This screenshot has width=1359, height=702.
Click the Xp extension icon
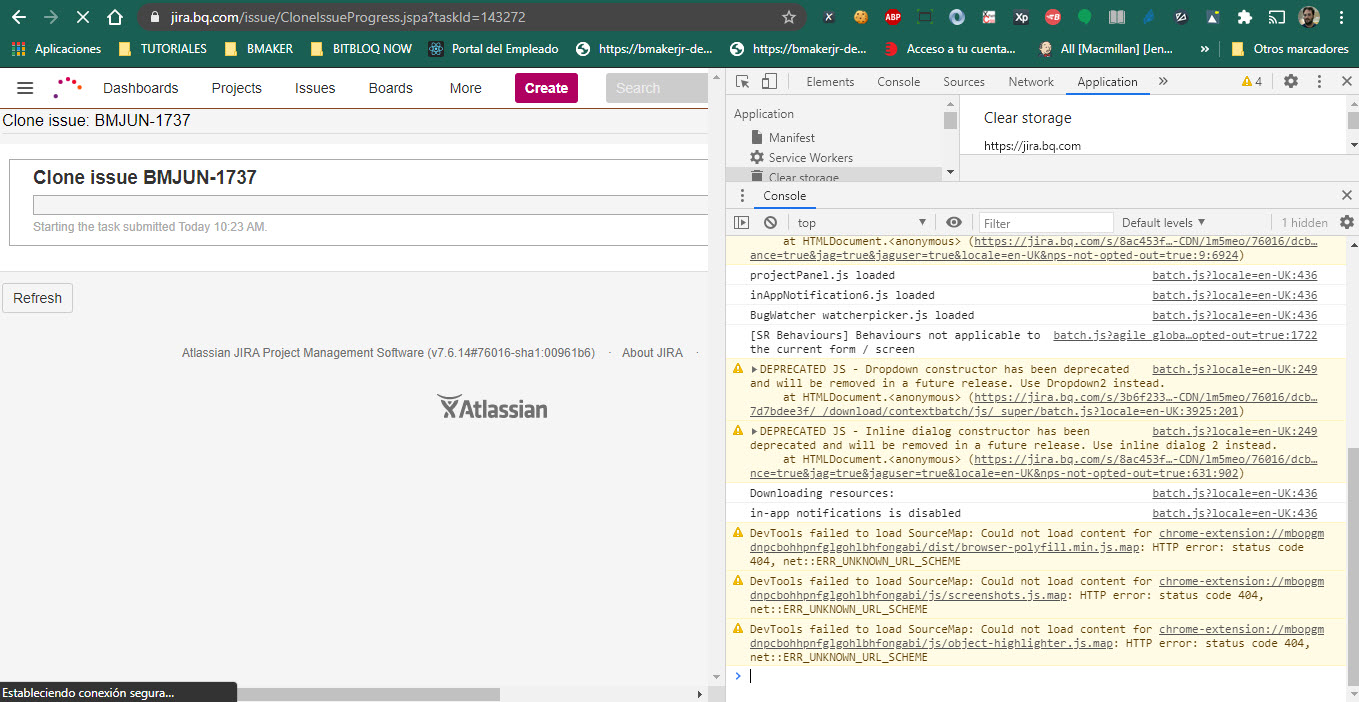1021,17
